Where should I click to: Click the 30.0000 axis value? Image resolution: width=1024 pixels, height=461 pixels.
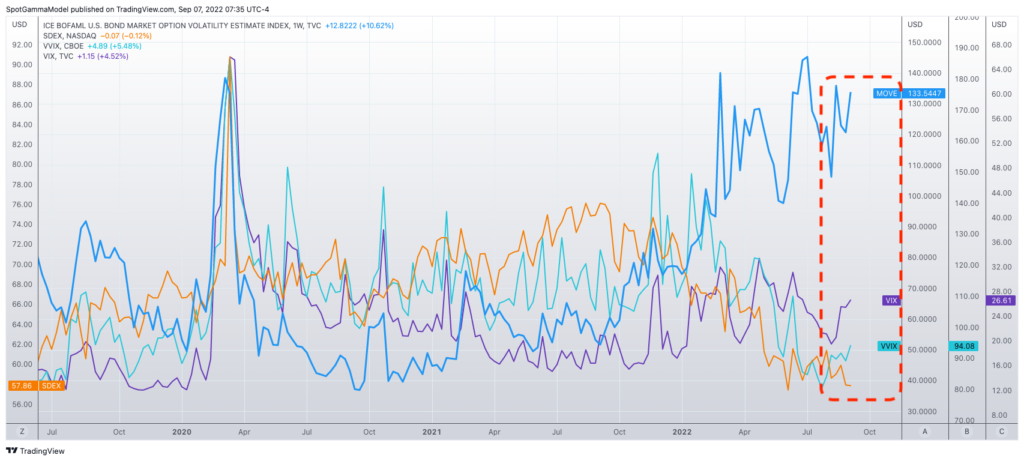coord(926,411)
